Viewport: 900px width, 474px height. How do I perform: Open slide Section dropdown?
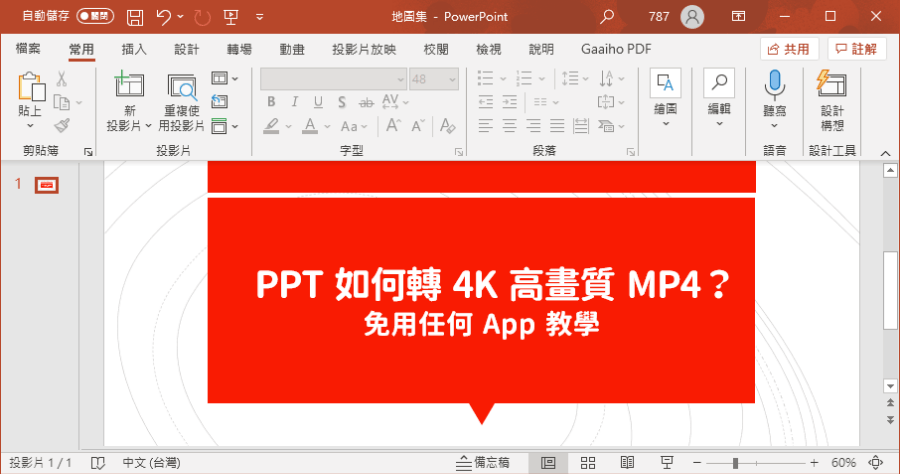click(224, 126)
